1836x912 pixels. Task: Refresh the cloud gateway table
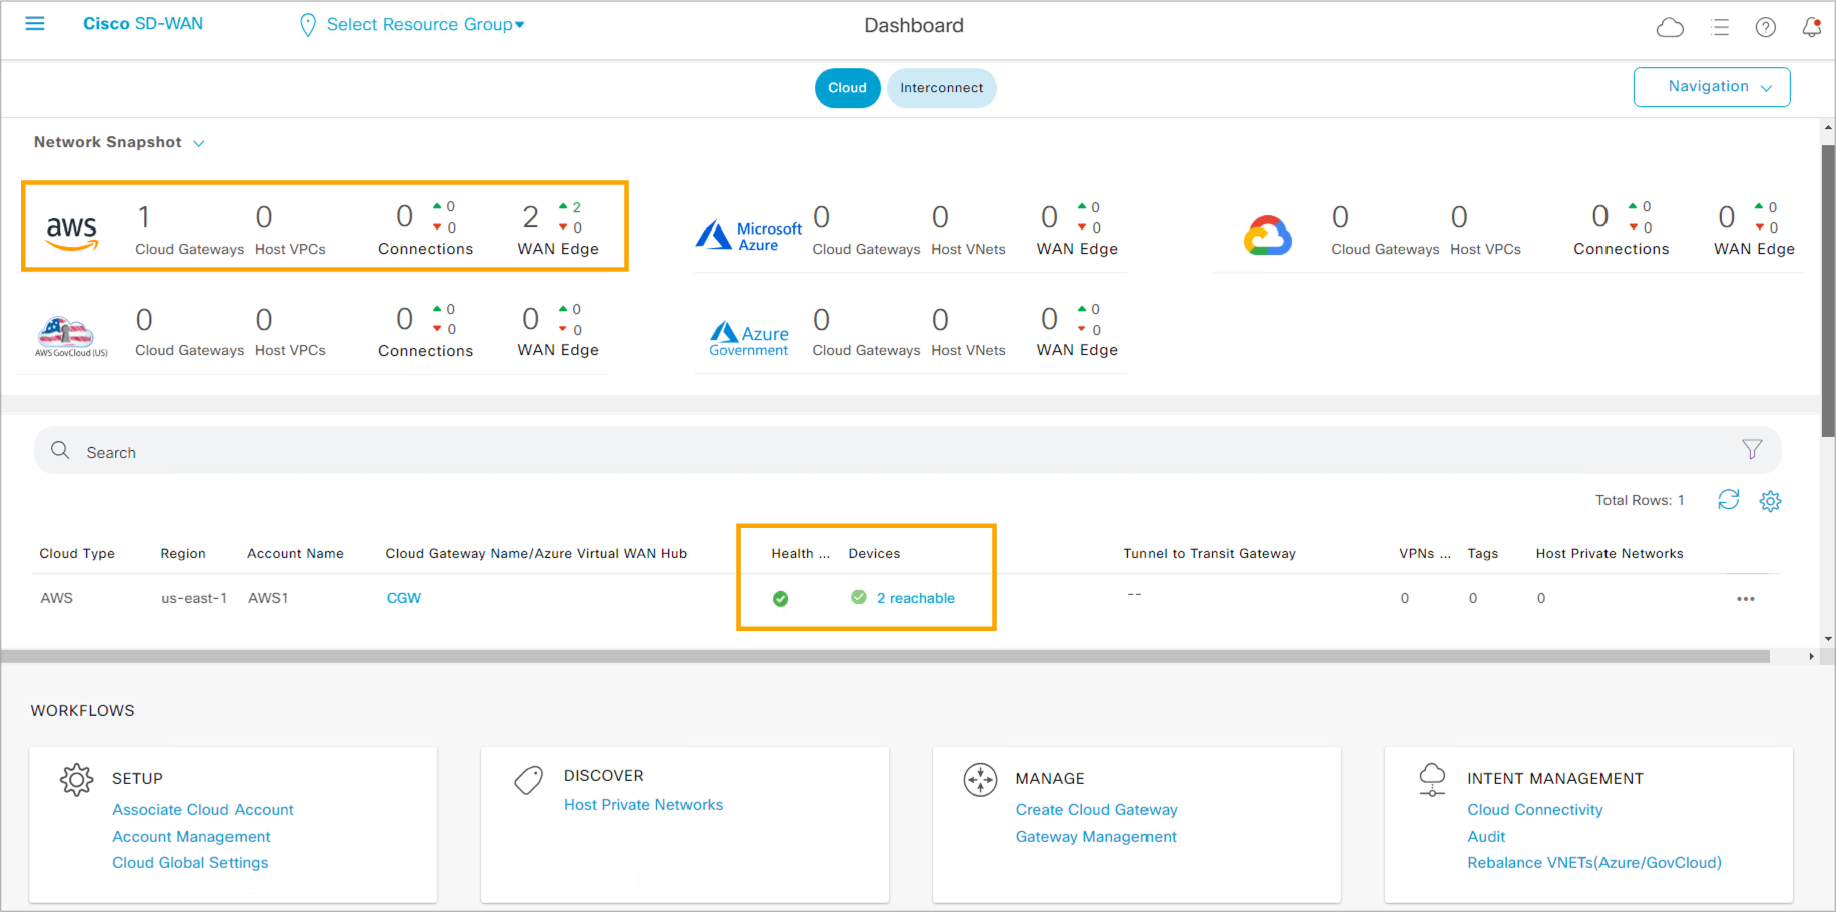click(x=1728, y=499)
